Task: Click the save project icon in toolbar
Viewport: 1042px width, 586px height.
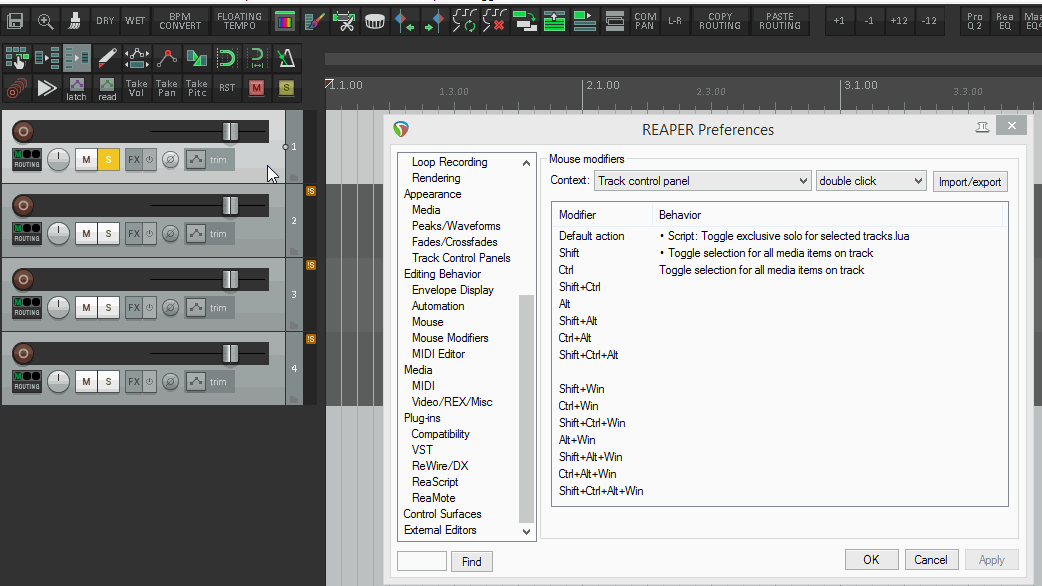Action: point(16,21)
